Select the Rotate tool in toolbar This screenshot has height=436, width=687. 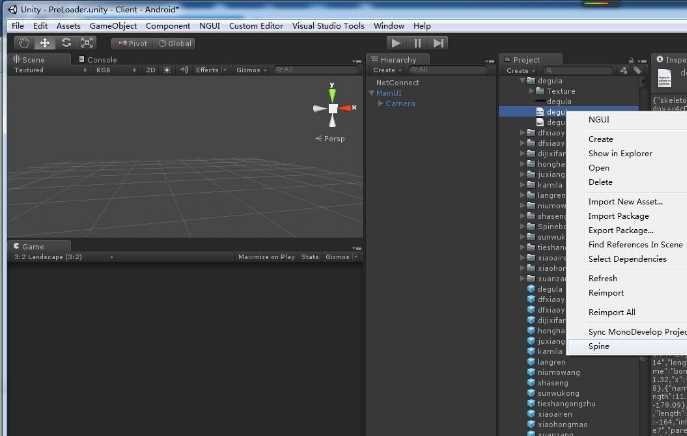(66, 43)
